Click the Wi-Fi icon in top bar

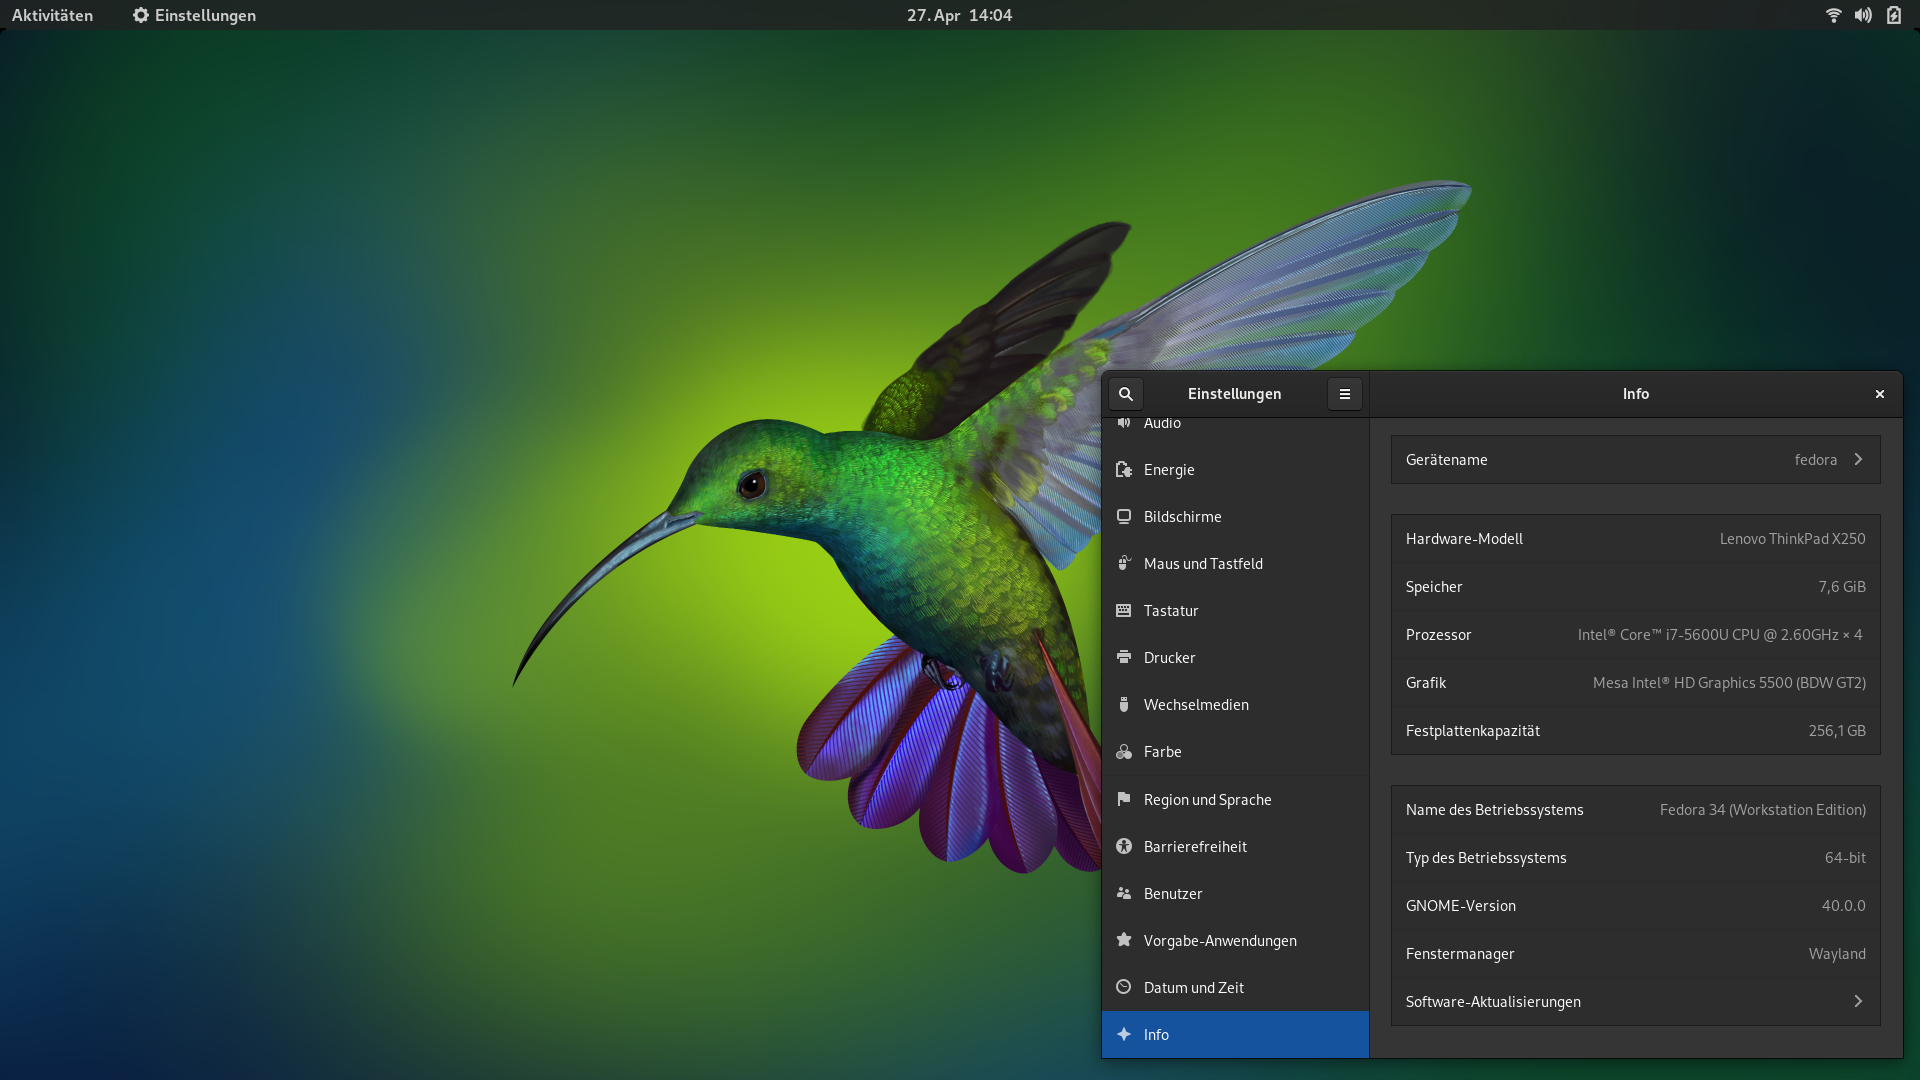pyautogui.click(x=1833, y=15)
